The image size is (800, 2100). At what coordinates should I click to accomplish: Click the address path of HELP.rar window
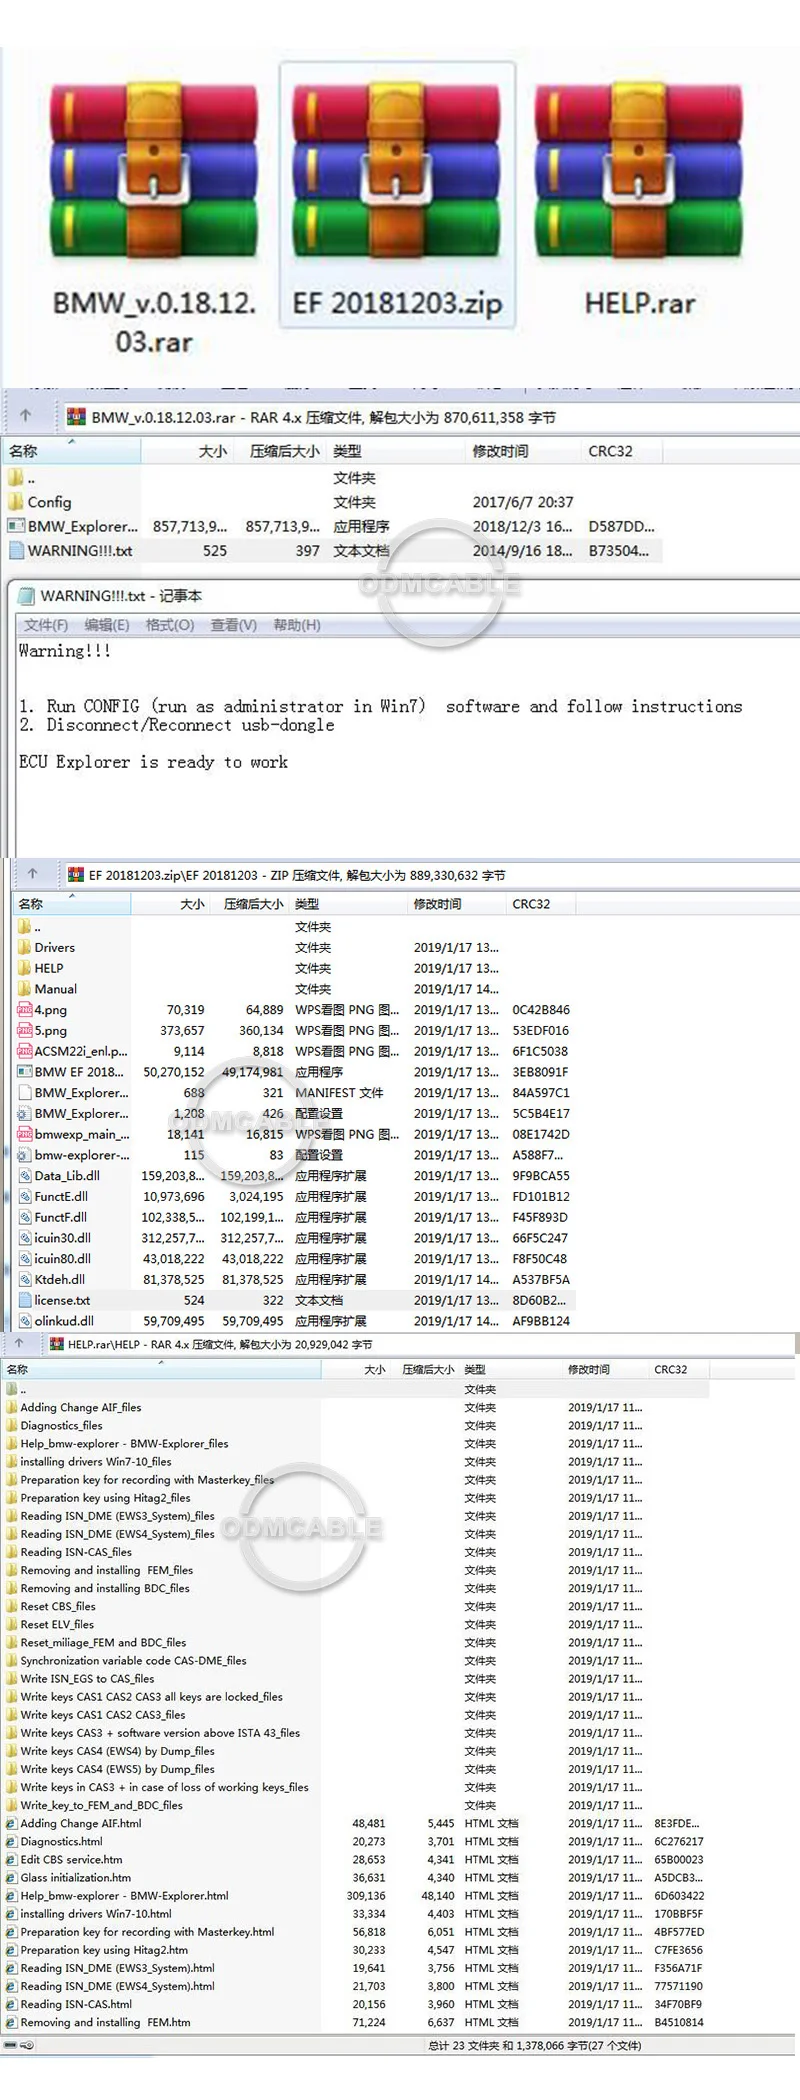point(420,1344)
